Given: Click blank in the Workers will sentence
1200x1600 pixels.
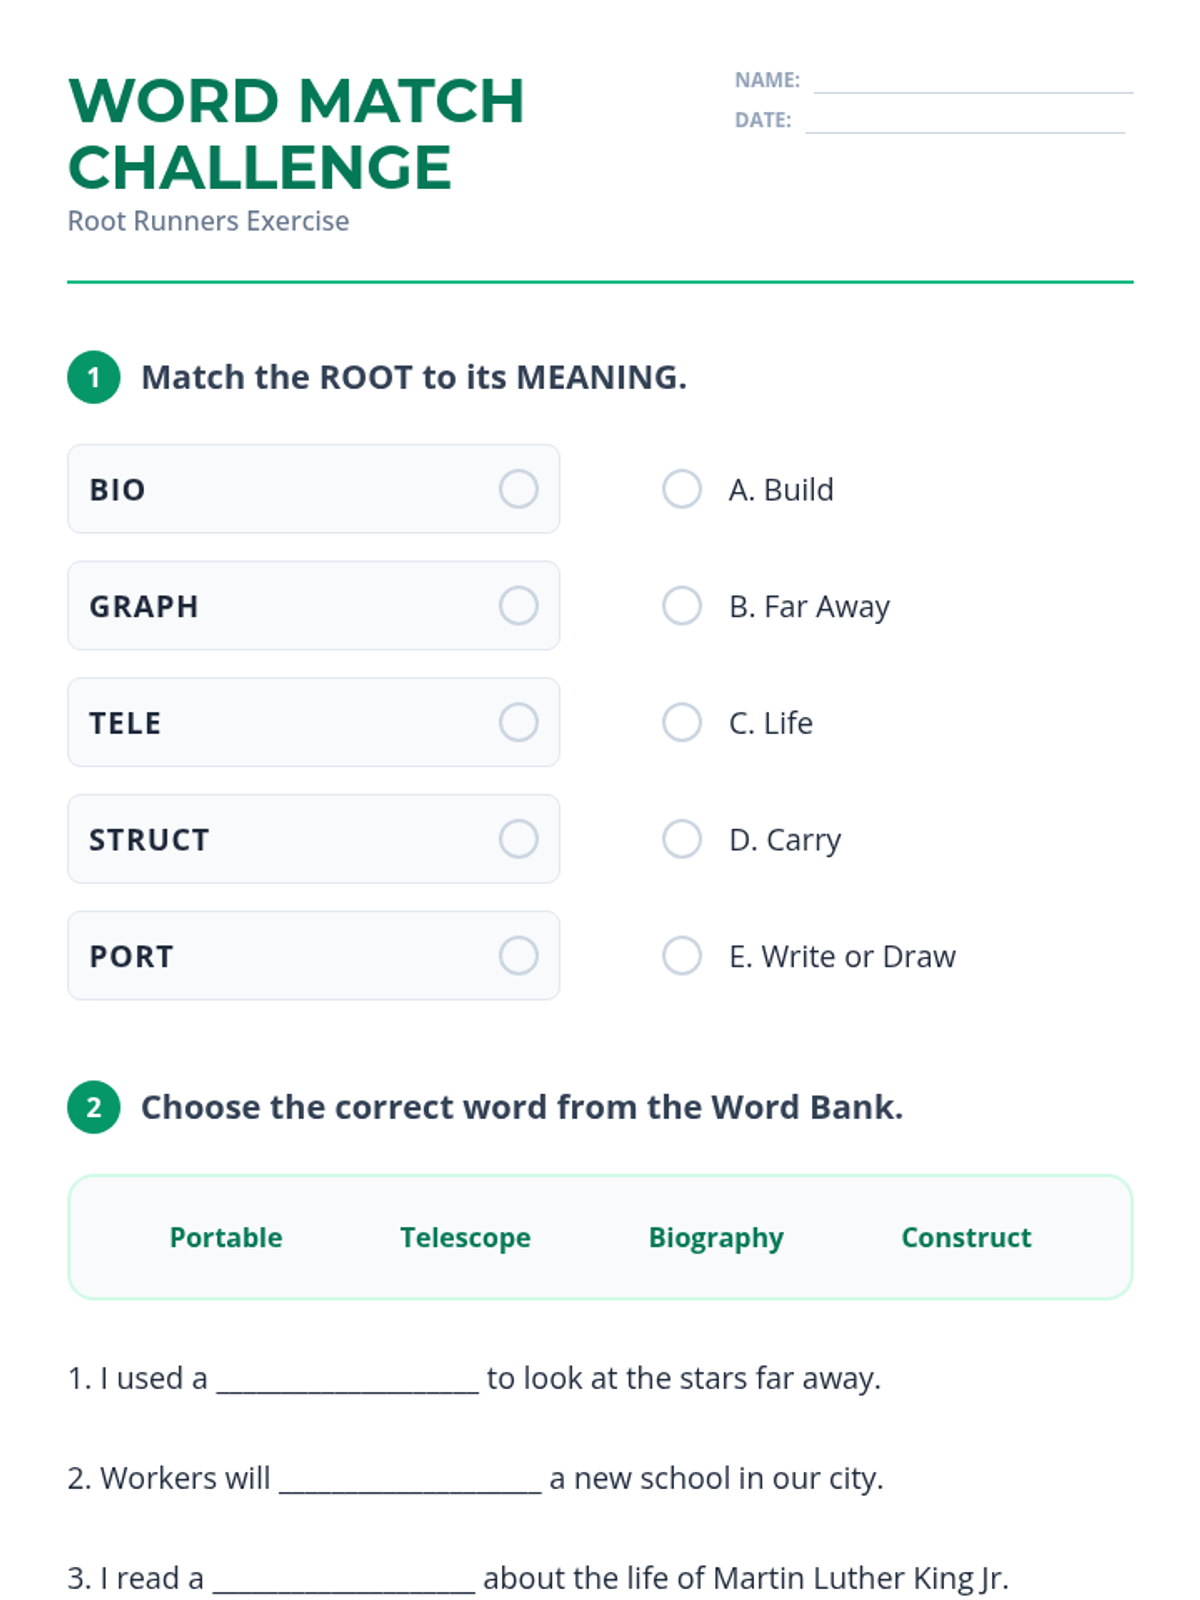Looking at the screenshot, I should (410, 1480).
